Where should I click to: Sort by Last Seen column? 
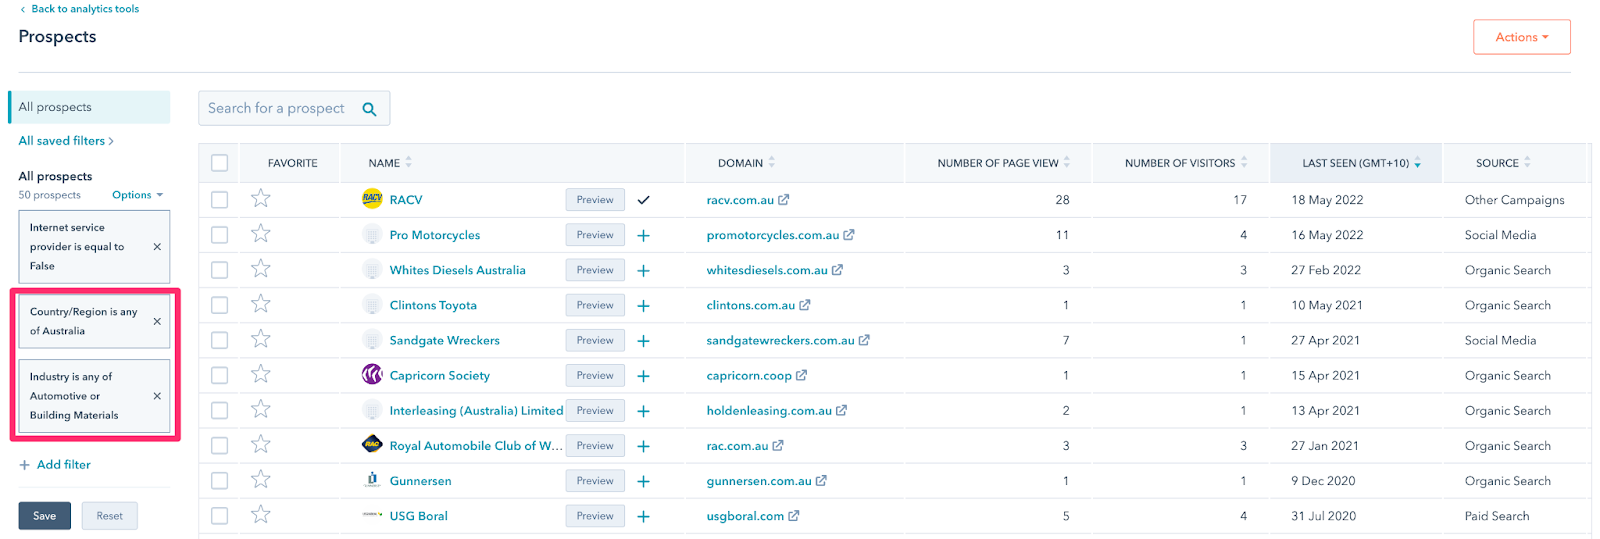click(1355, 163)
